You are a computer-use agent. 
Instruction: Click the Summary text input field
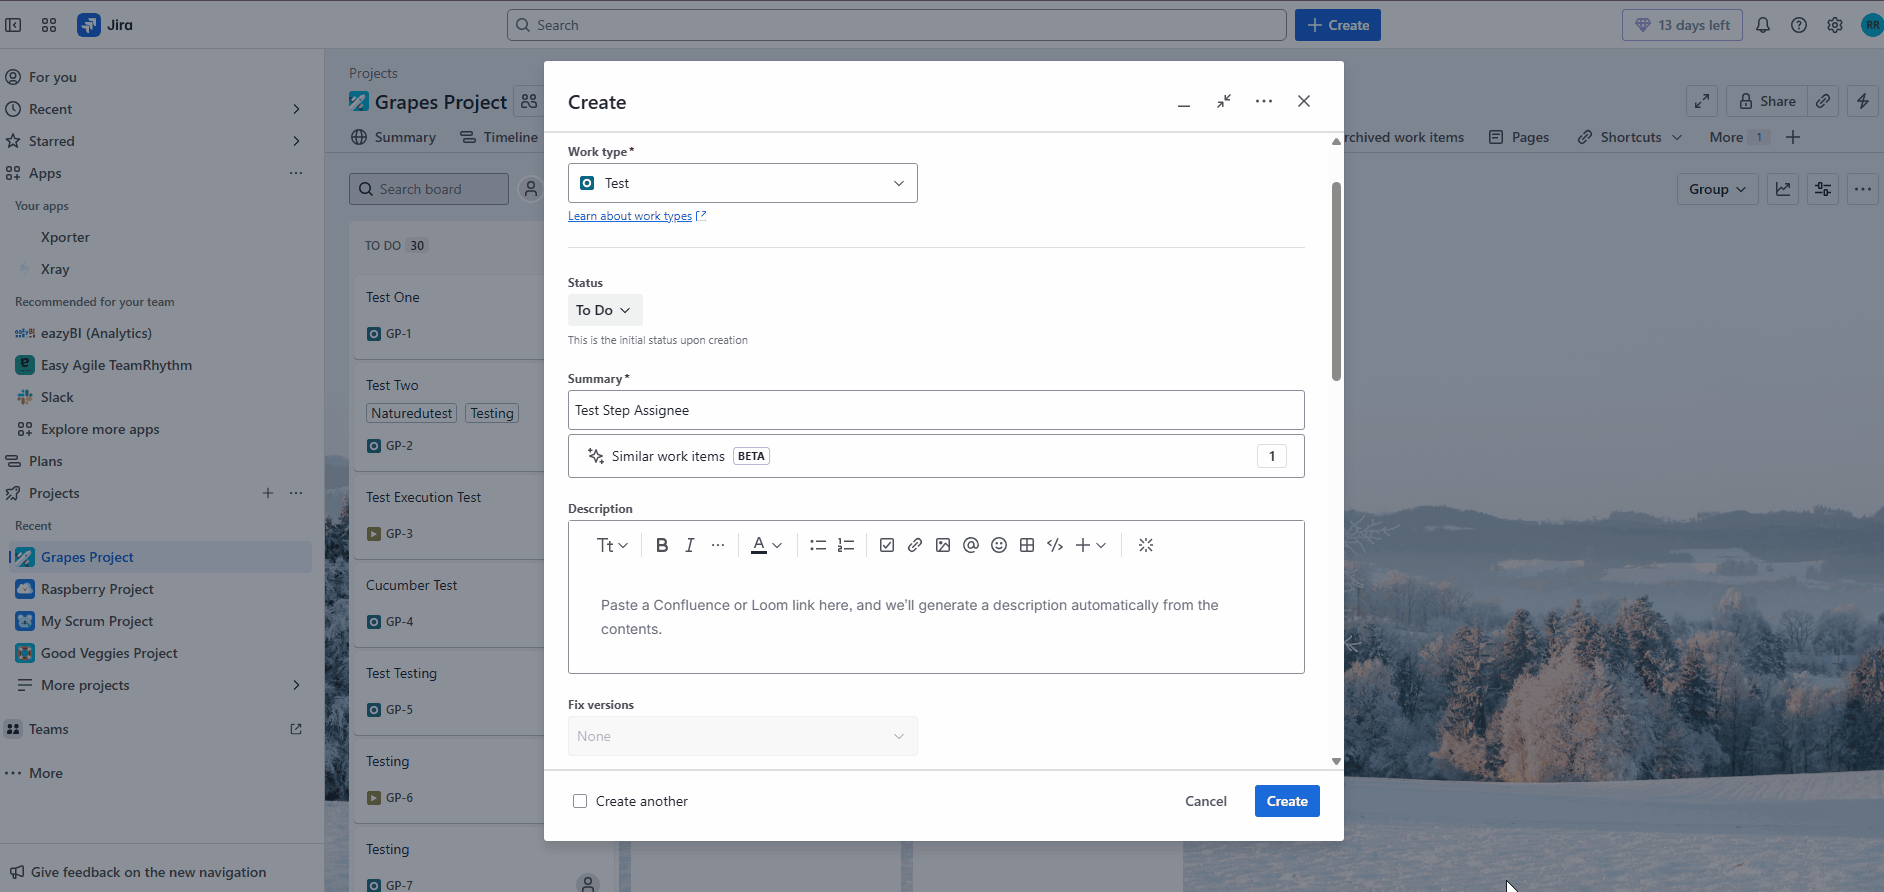tap(935, 410)
